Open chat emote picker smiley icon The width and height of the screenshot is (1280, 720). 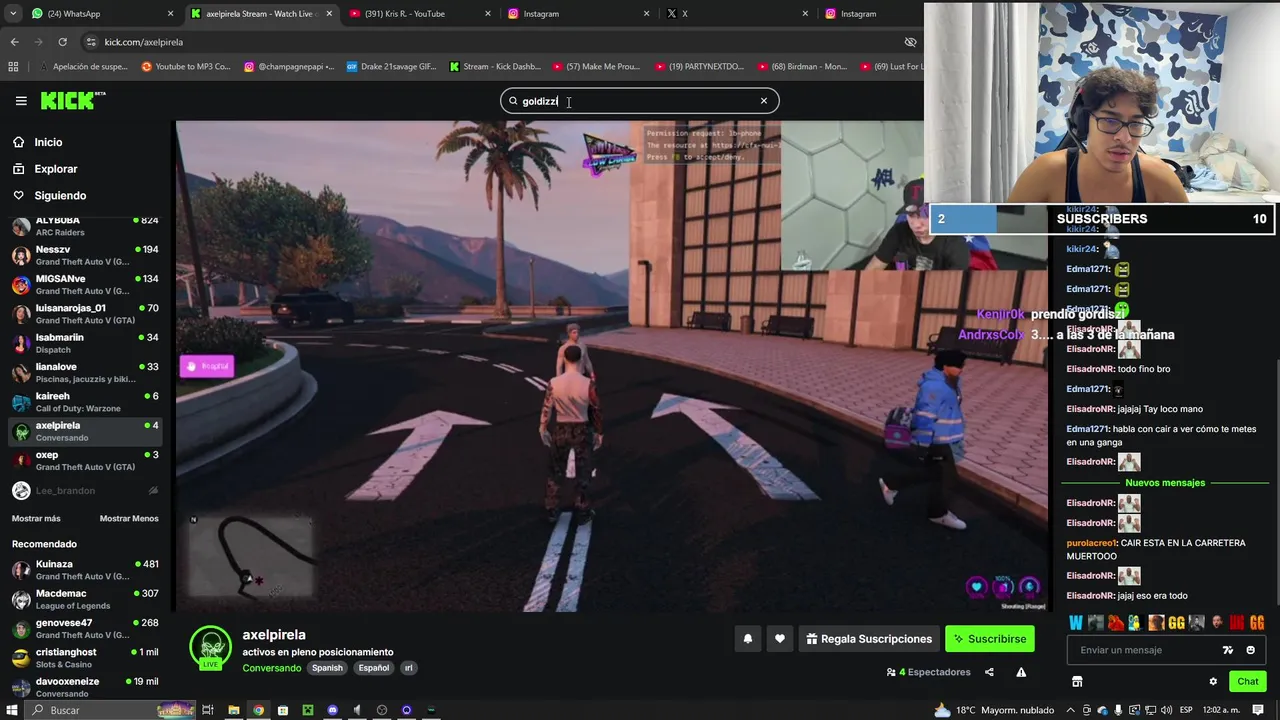point(1250,650)
